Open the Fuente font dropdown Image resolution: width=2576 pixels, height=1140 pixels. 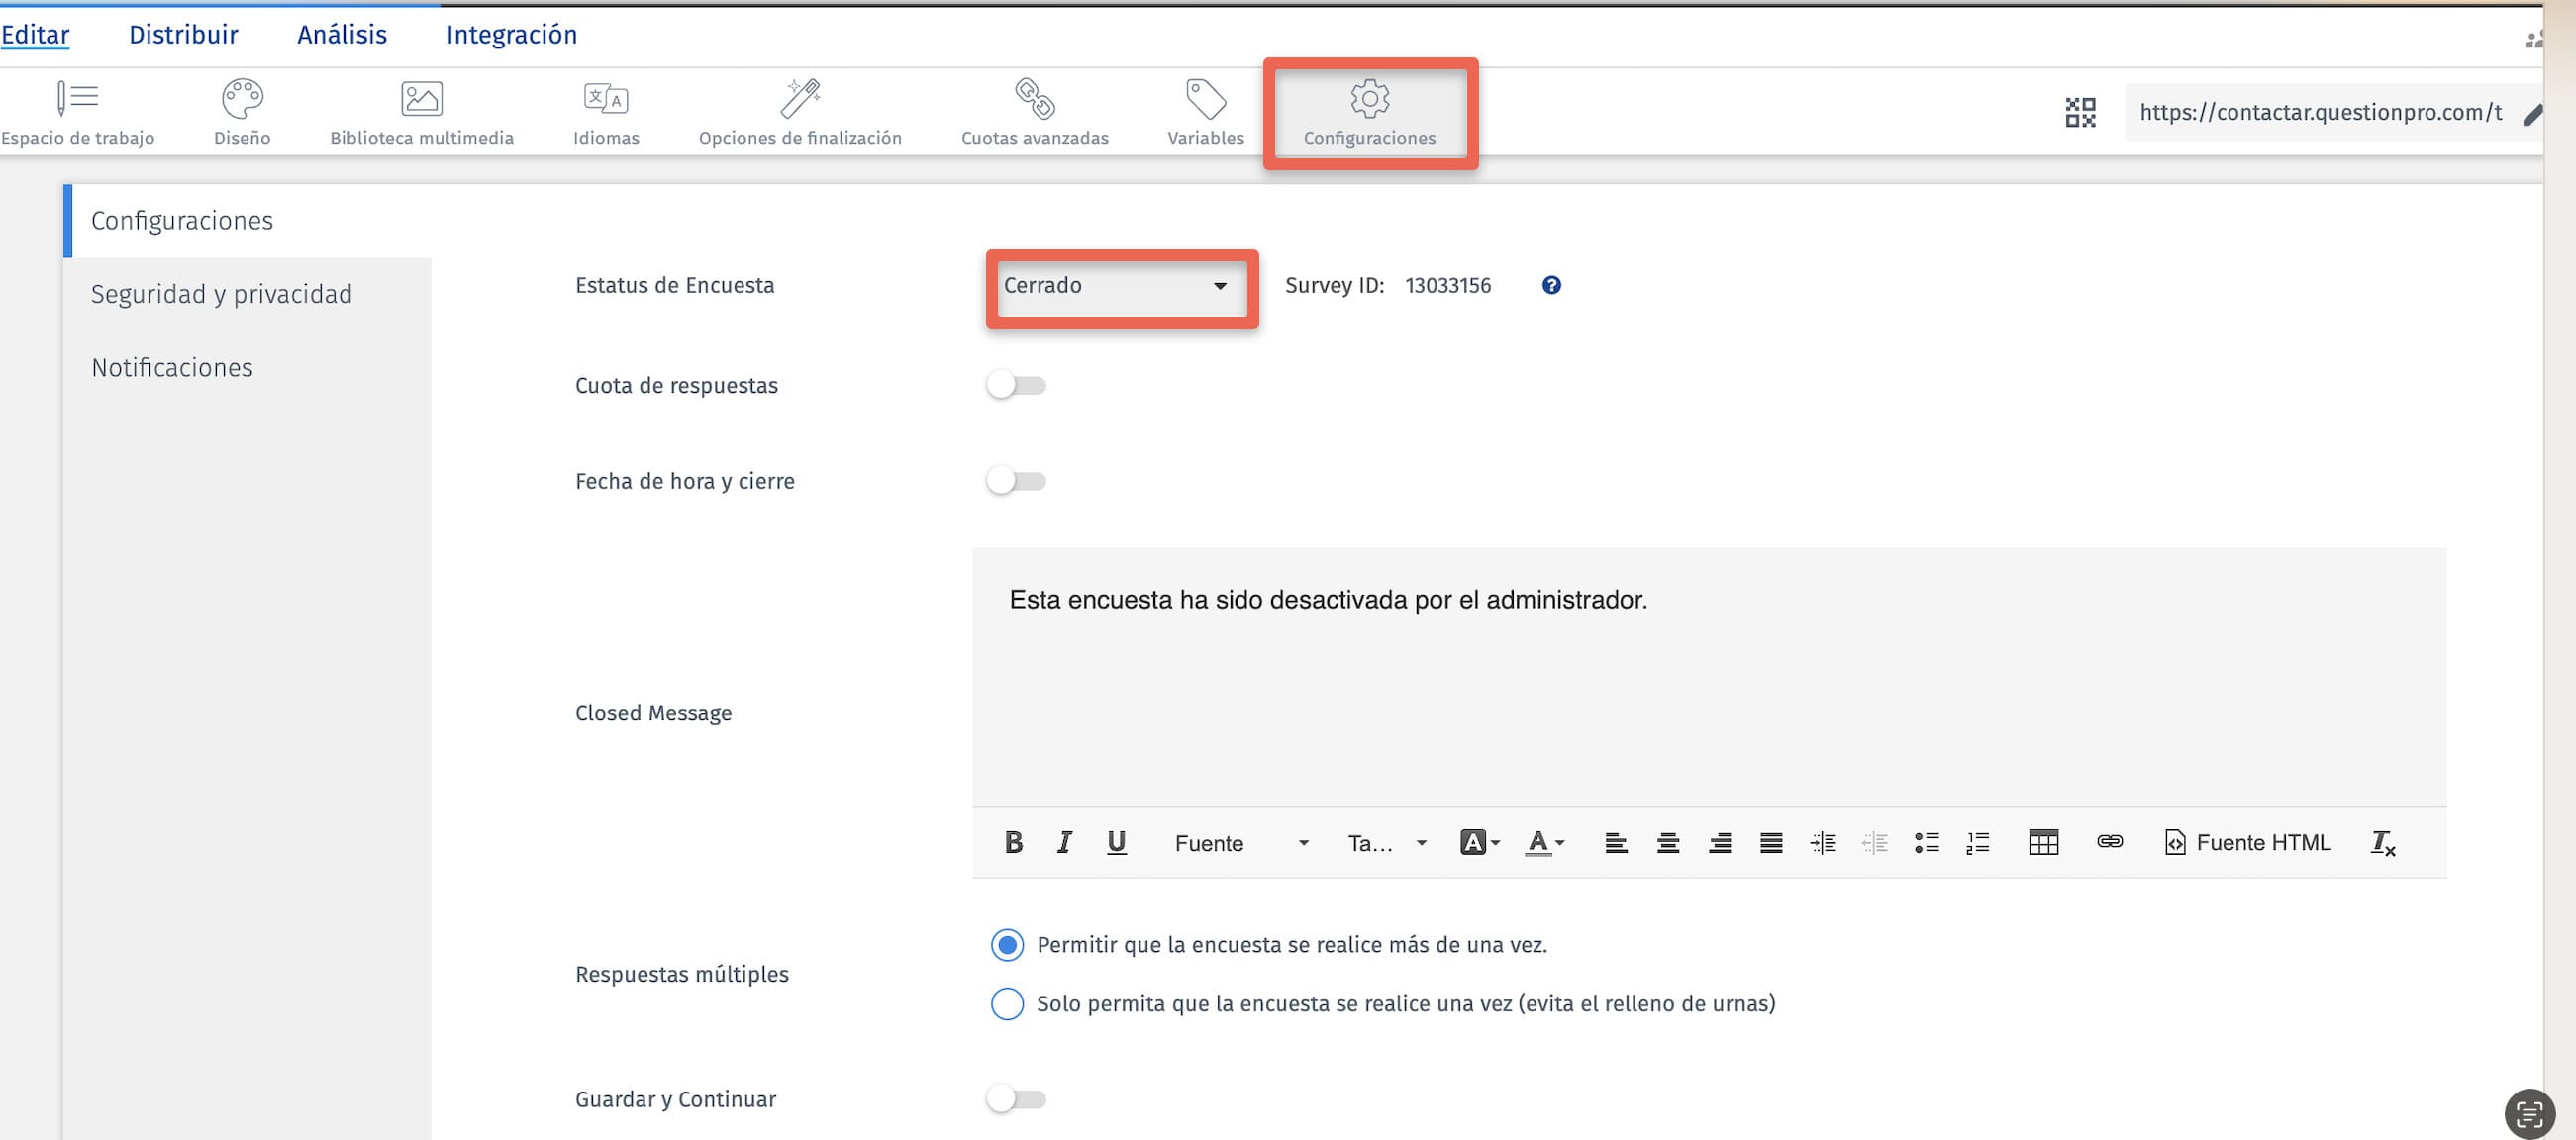pyautogui.click(x=1240, y=842)
